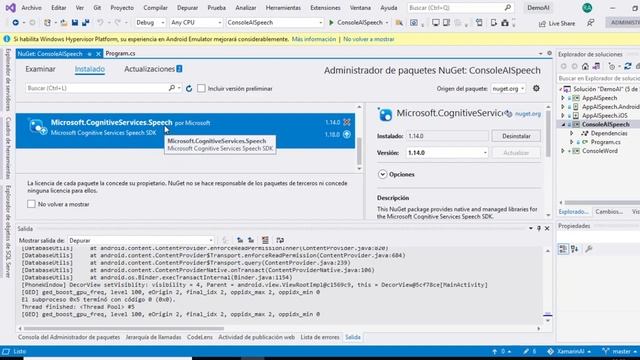This screenshot has height=360, width=640.
Task: Click the Live Share button
Action: pyautogui.click(x=557, y=23)
